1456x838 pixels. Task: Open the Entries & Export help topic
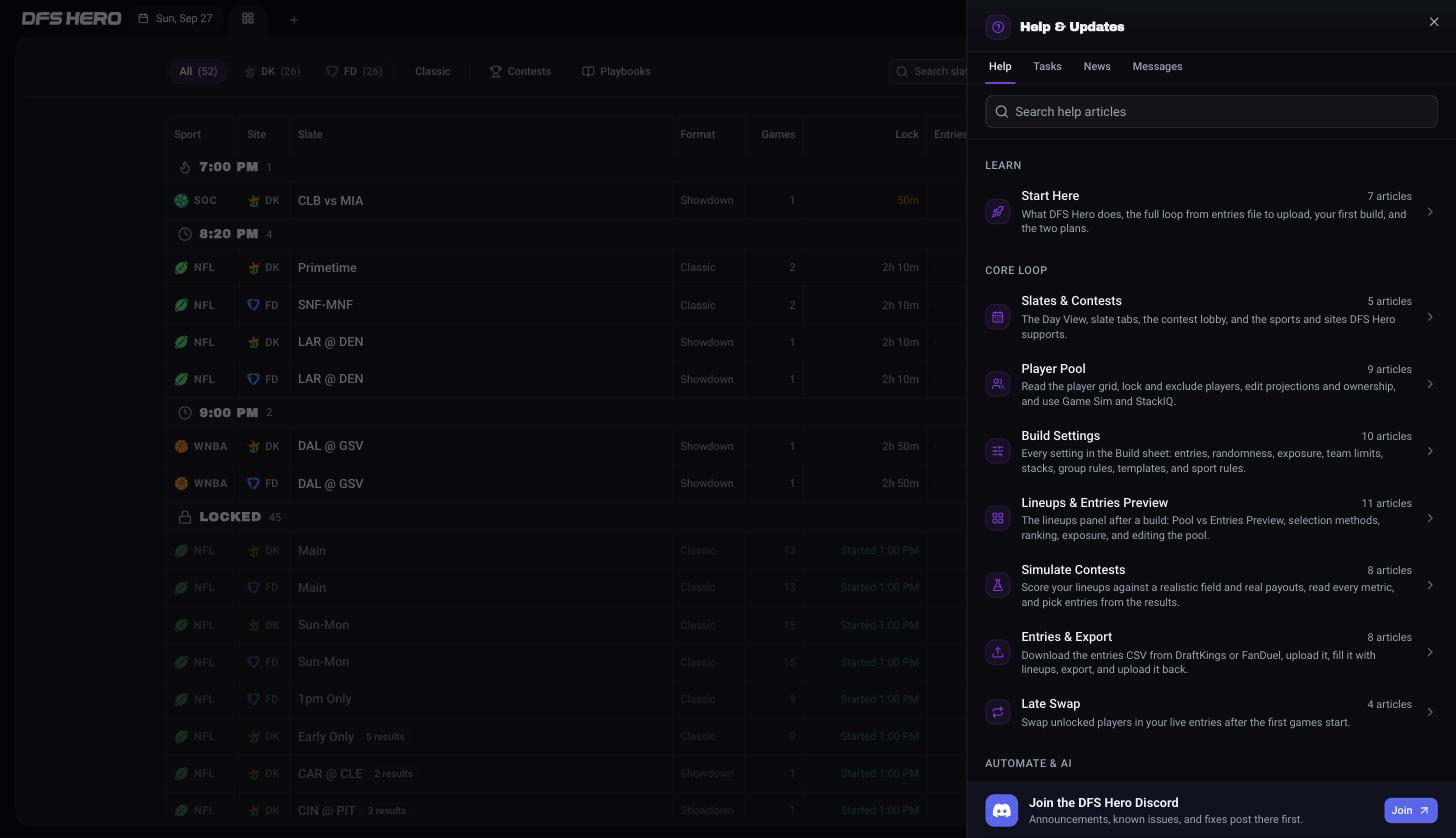tap(1211, 652)
